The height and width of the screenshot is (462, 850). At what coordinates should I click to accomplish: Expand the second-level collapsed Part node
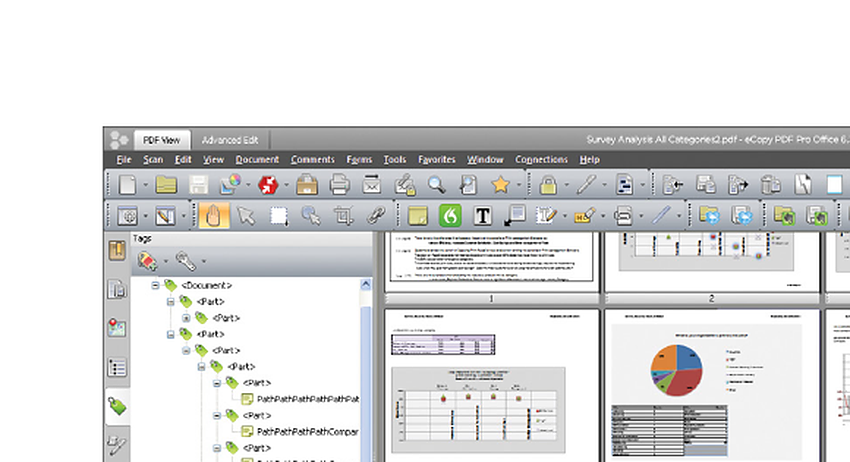pyautogui.click(x=186, y=318)
